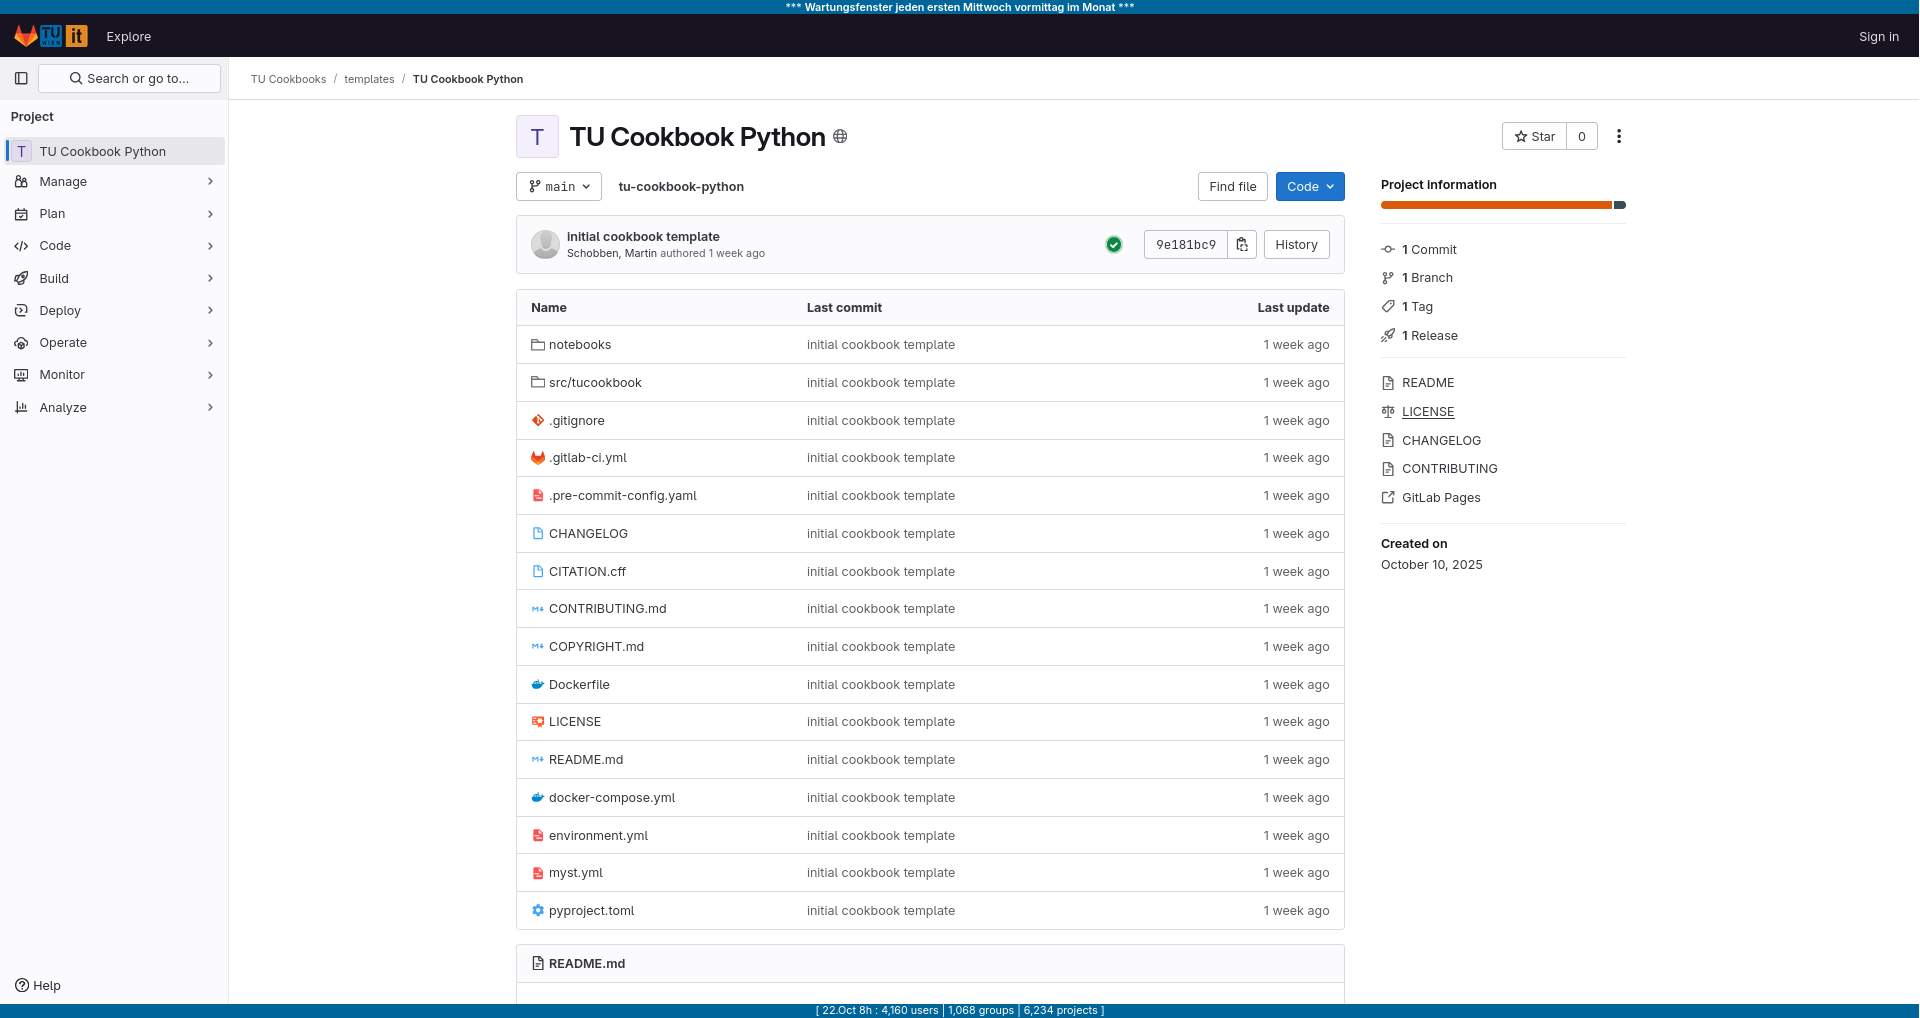
Task: Click the green pipeline passed status icon
Action: [1114, 245]
